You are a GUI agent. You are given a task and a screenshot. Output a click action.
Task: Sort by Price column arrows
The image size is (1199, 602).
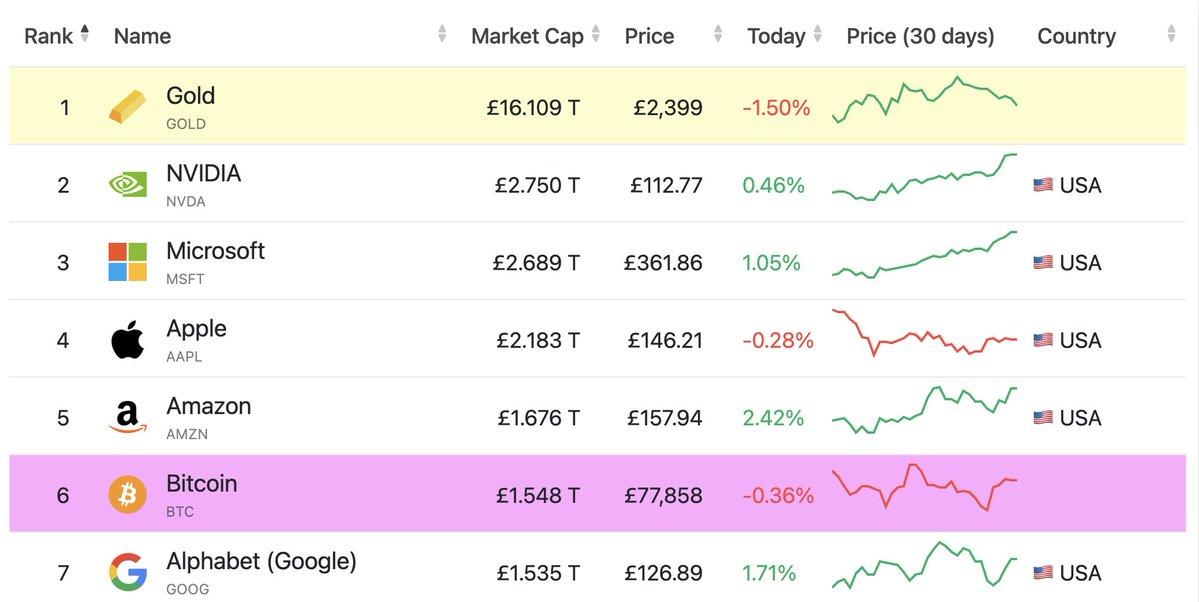pyautogui.click(x=718, y=35)
